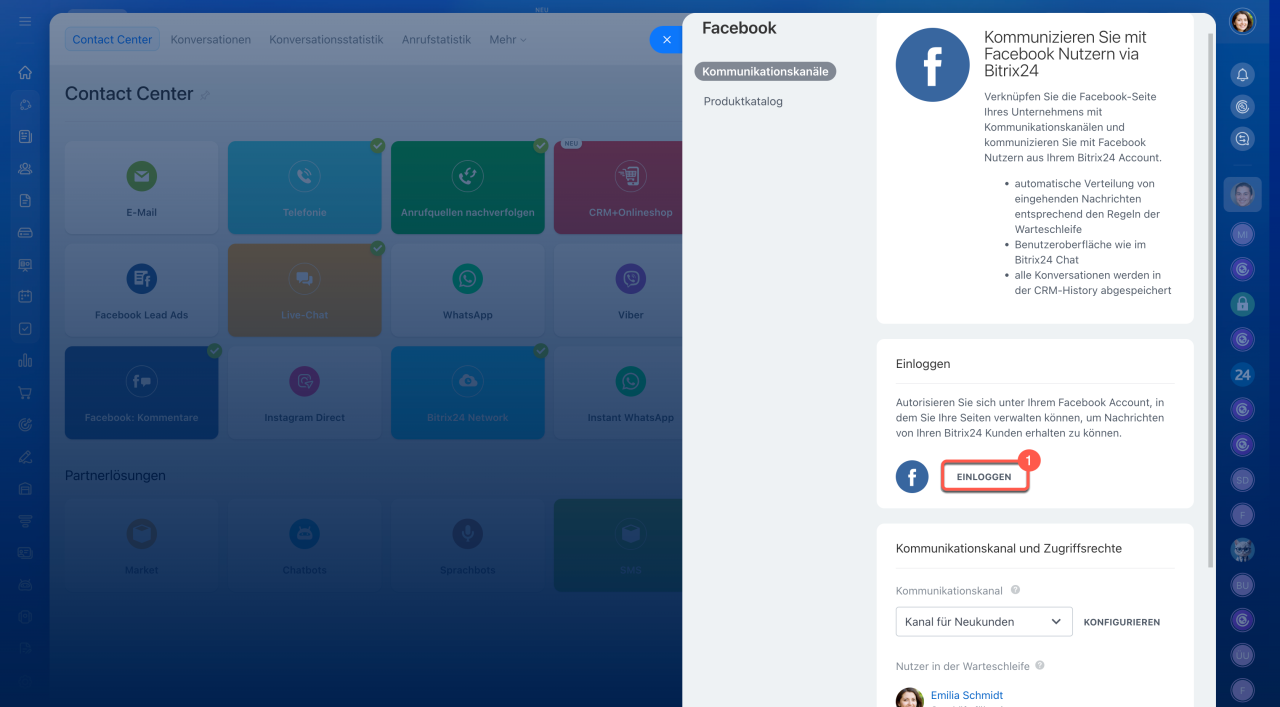Screen dimensions: 1280x707
Task: Open the Market partner tile
Action: [x=141, y=545]
